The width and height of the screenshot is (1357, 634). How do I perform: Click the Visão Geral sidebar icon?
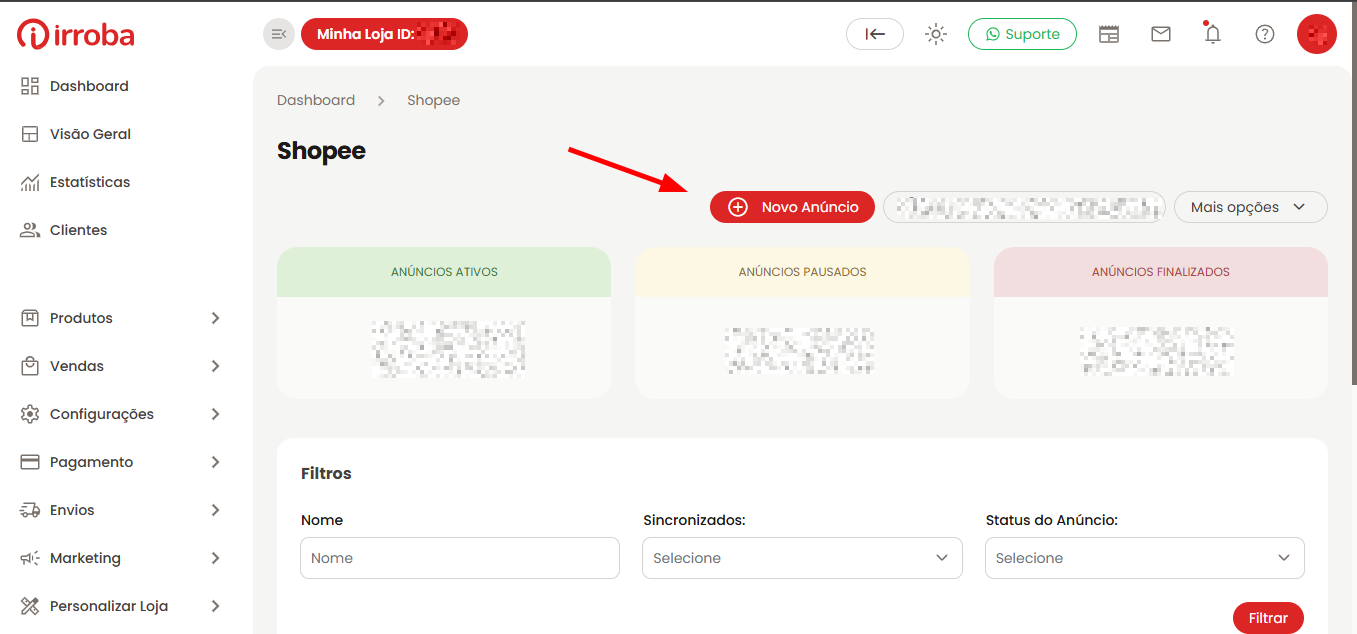30,134
